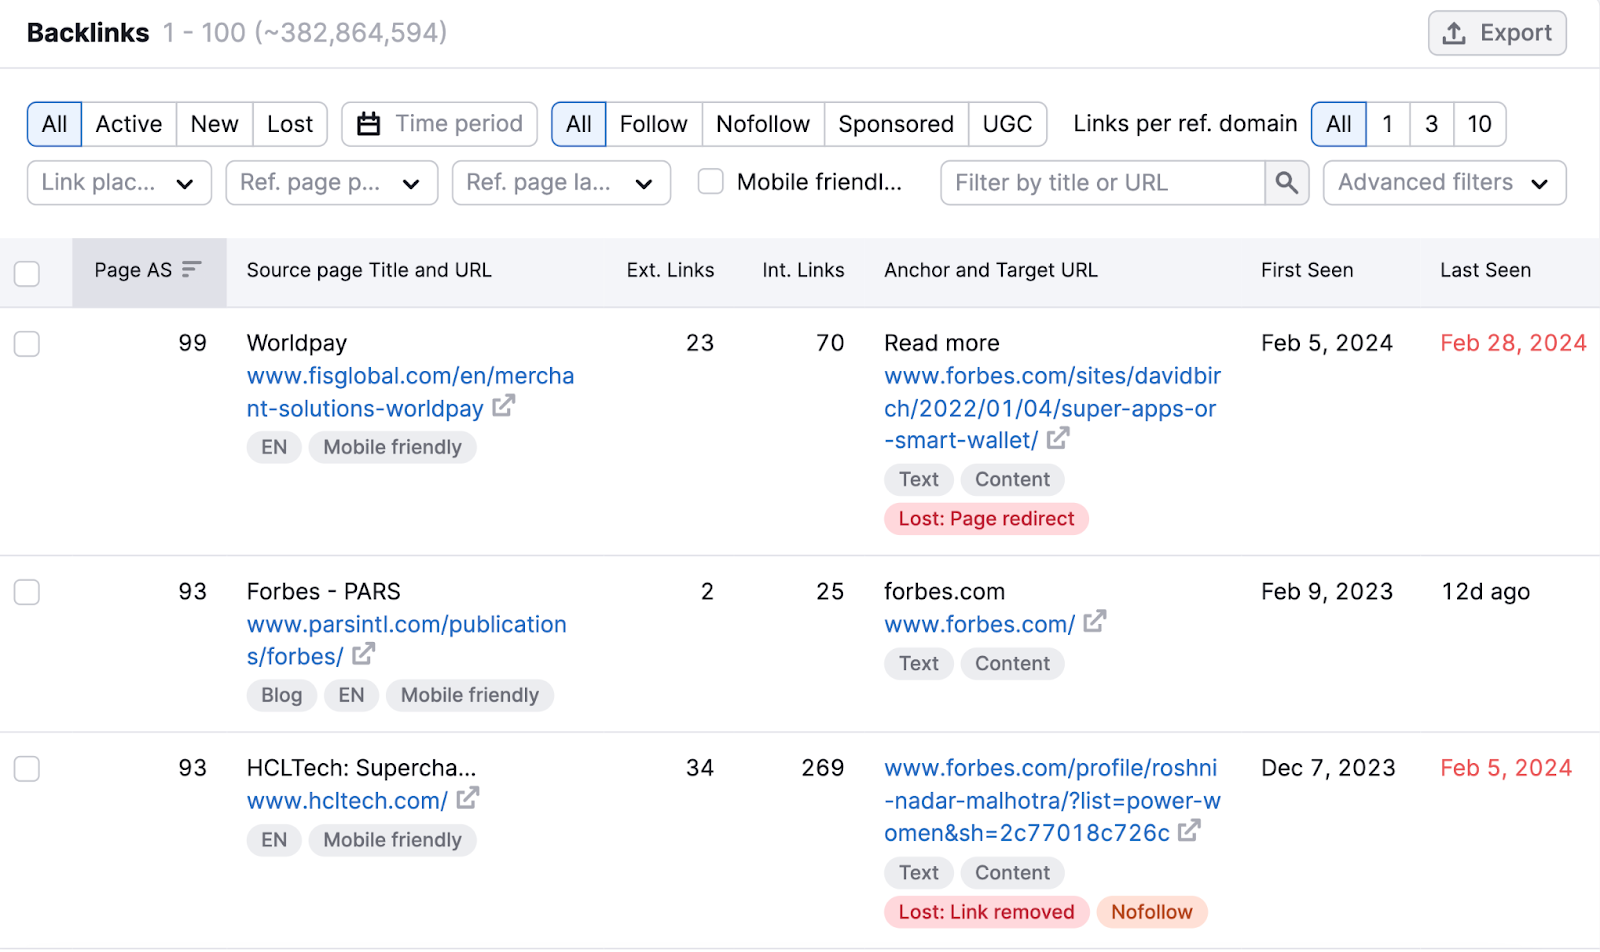Select the UGC tab
Image resolution: width=1600 pixels, height=952 pixels.
pos(1007,124)
